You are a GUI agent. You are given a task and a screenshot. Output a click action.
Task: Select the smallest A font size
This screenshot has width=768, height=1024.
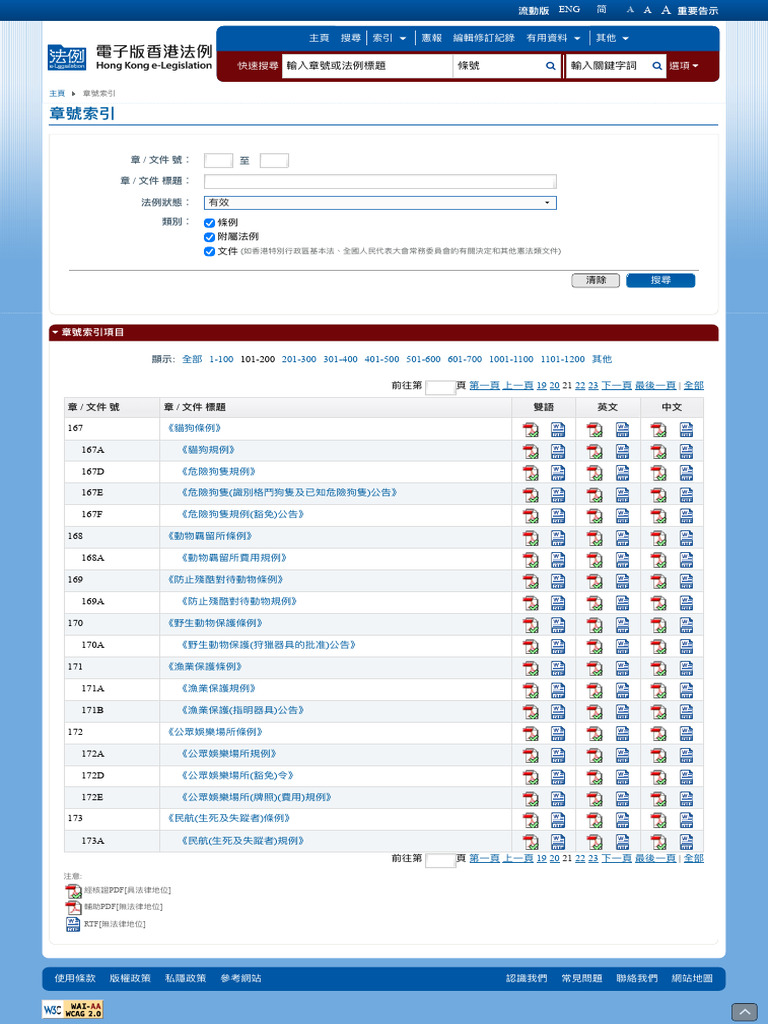click(630, 10)
